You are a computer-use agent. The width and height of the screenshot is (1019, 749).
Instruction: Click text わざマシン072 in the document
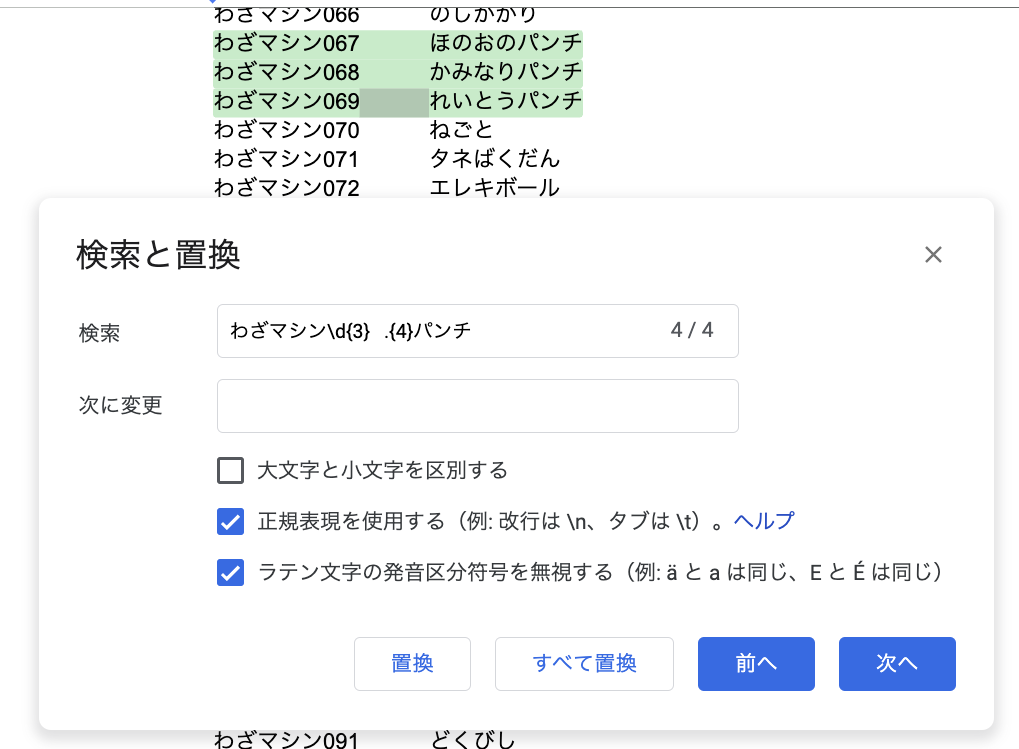[x=287, y=188]
